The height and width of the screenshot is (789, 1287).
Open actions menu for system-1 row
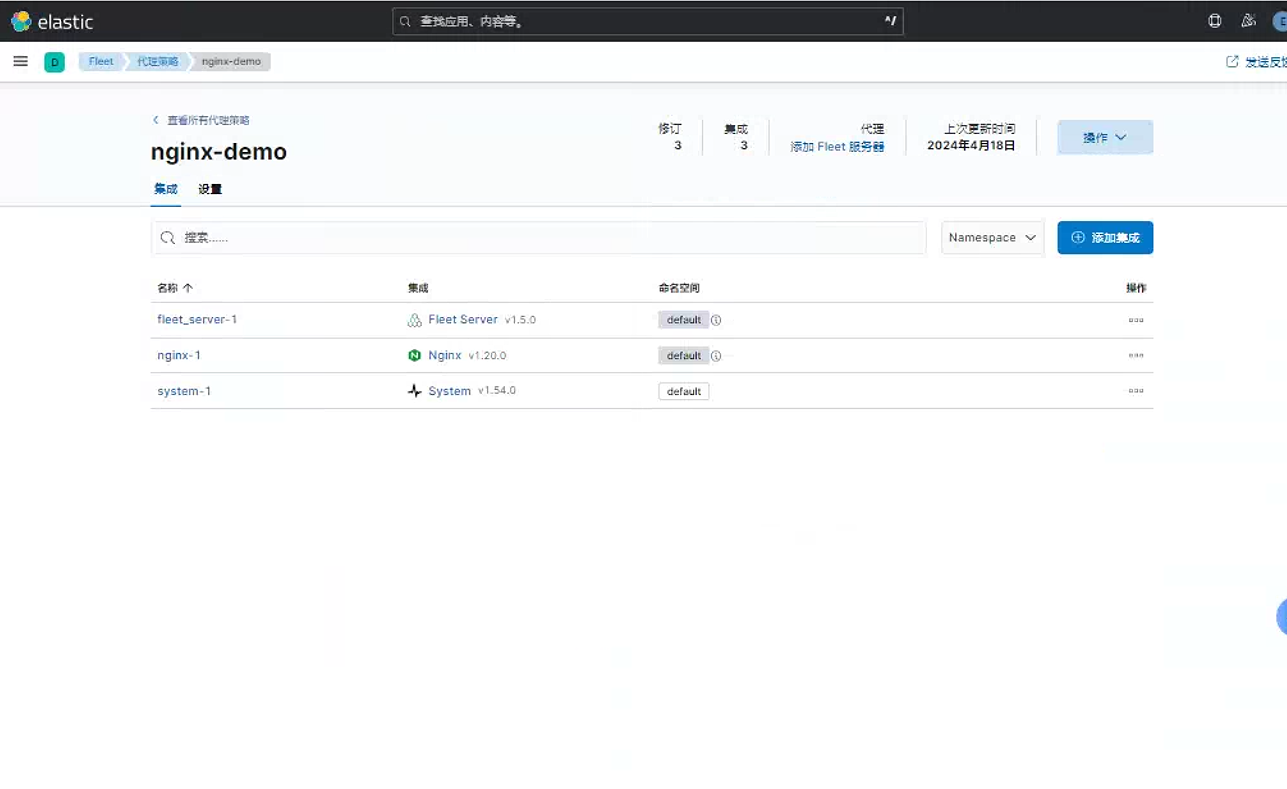(1135, 391)
